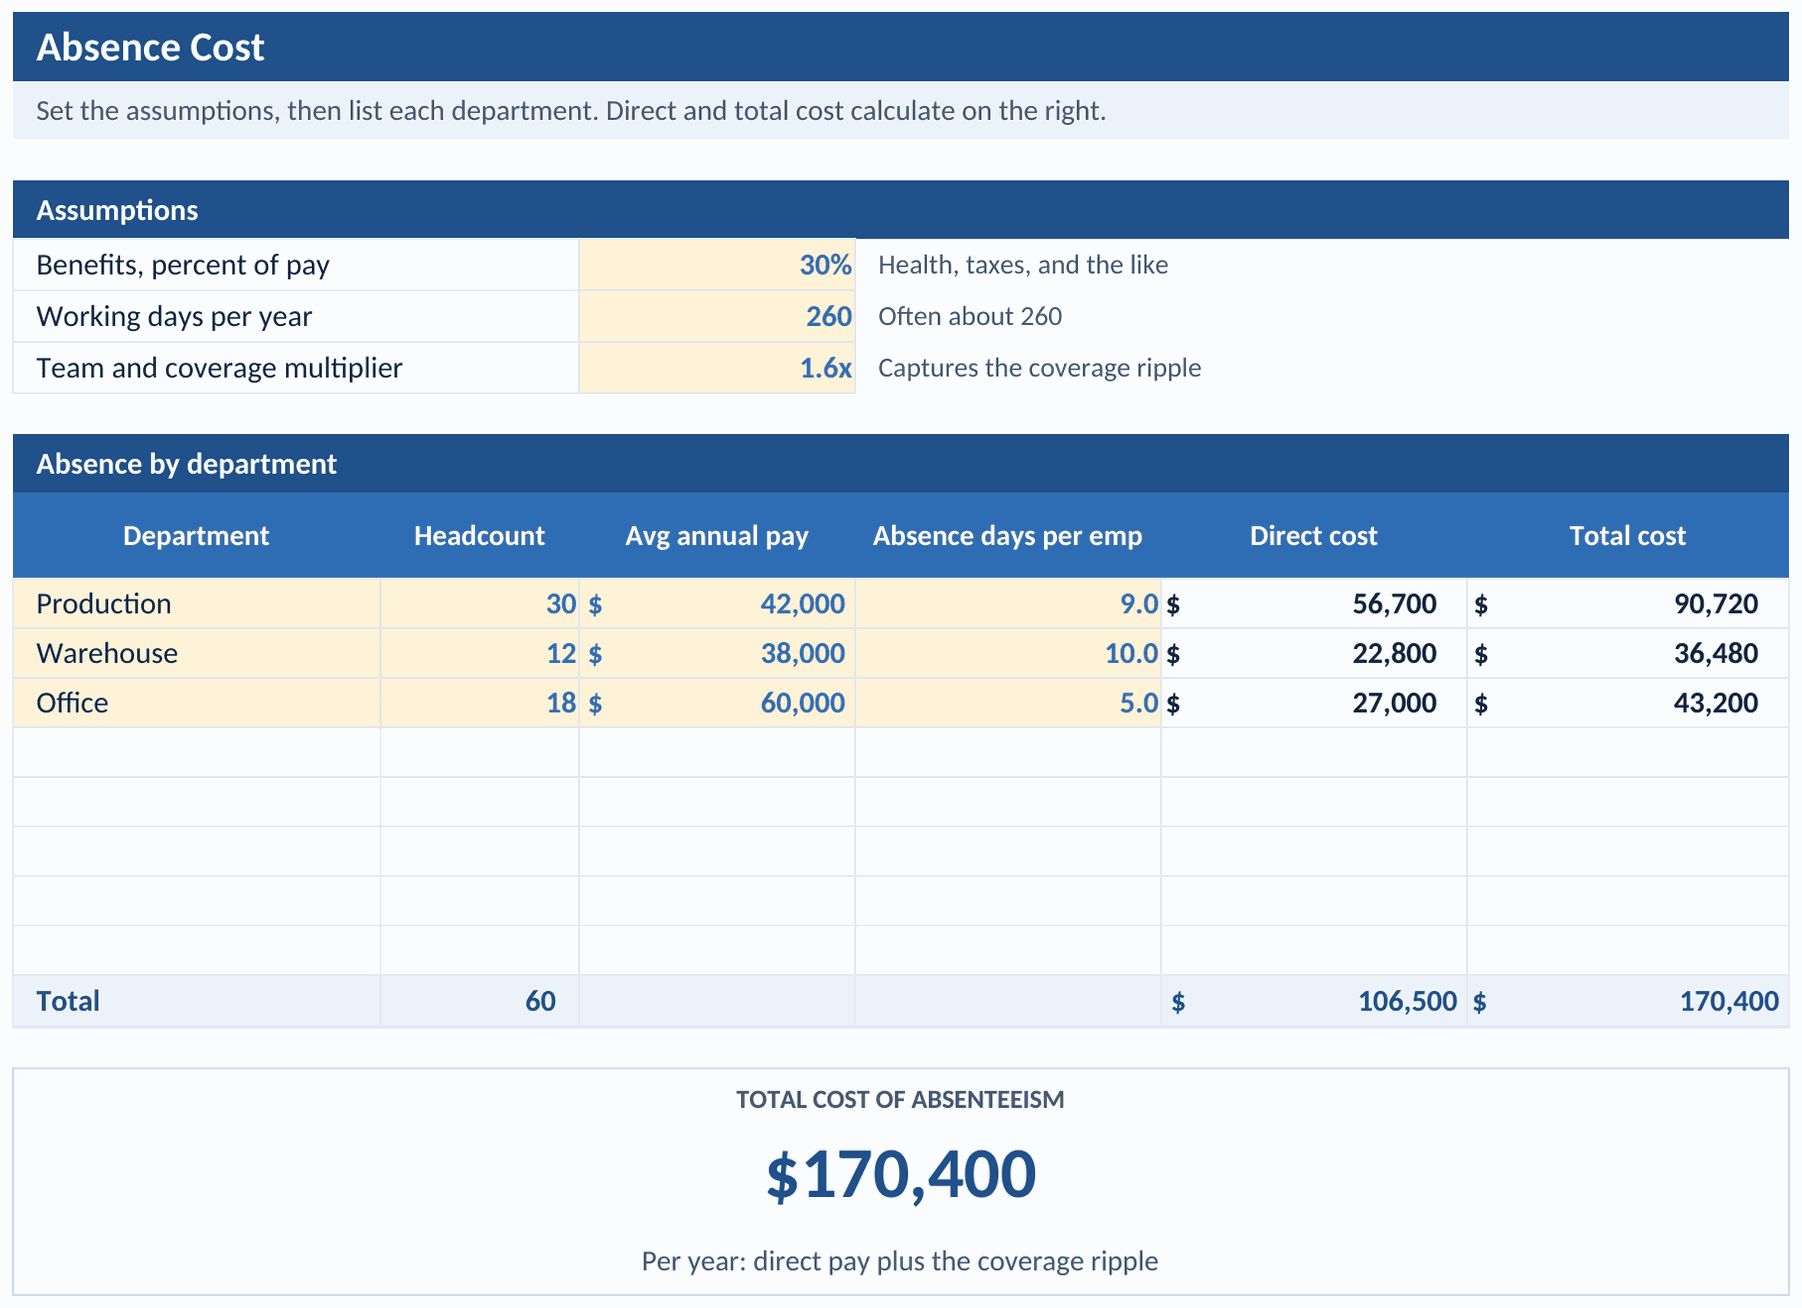Click the large $170,400 summary figure

[x=900, y=1174]
